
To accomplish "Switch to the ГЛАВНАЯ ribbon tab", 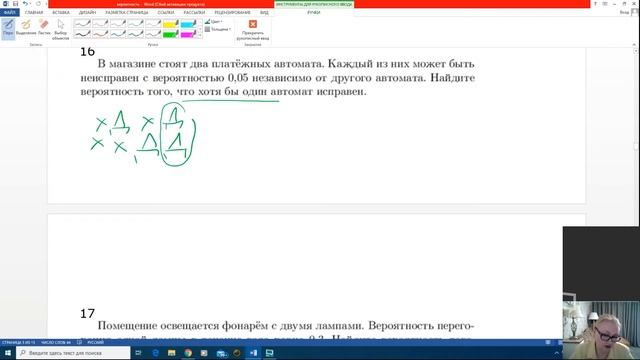I will point(34,13).
